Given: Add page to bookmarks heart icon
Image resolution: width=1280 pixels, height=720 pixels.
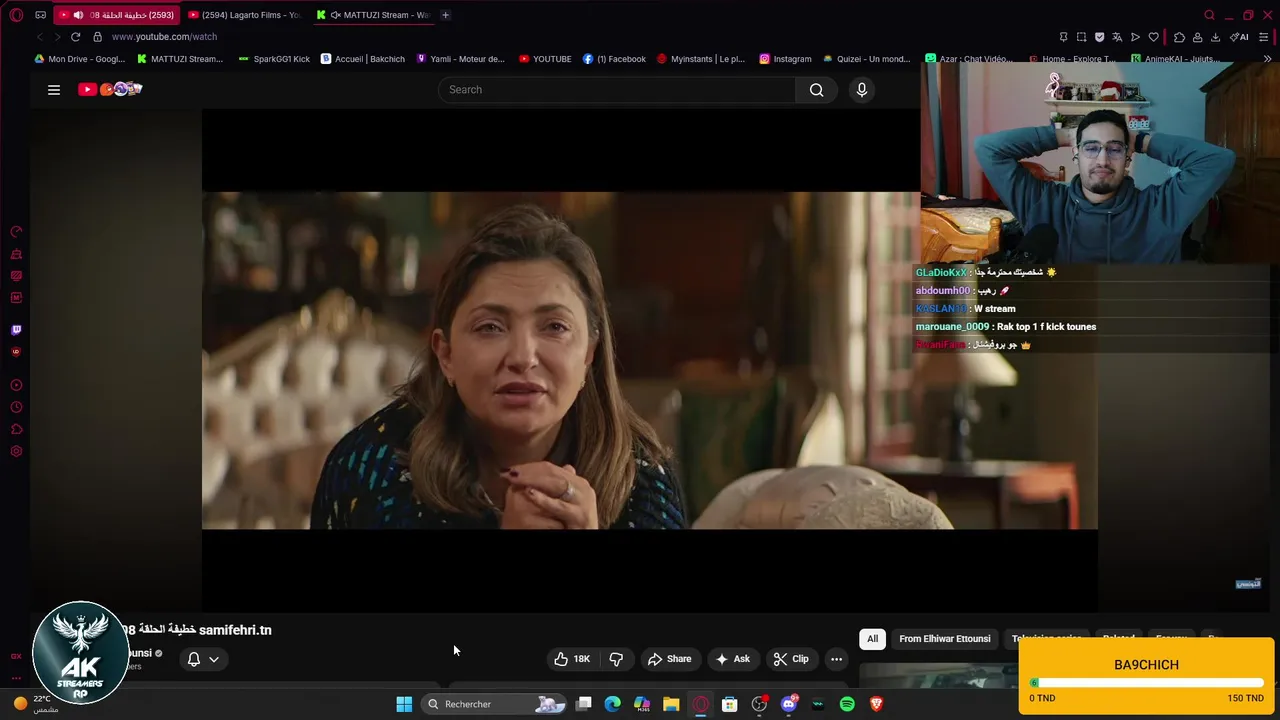Looking at the screenshot, I should 1153,37.
